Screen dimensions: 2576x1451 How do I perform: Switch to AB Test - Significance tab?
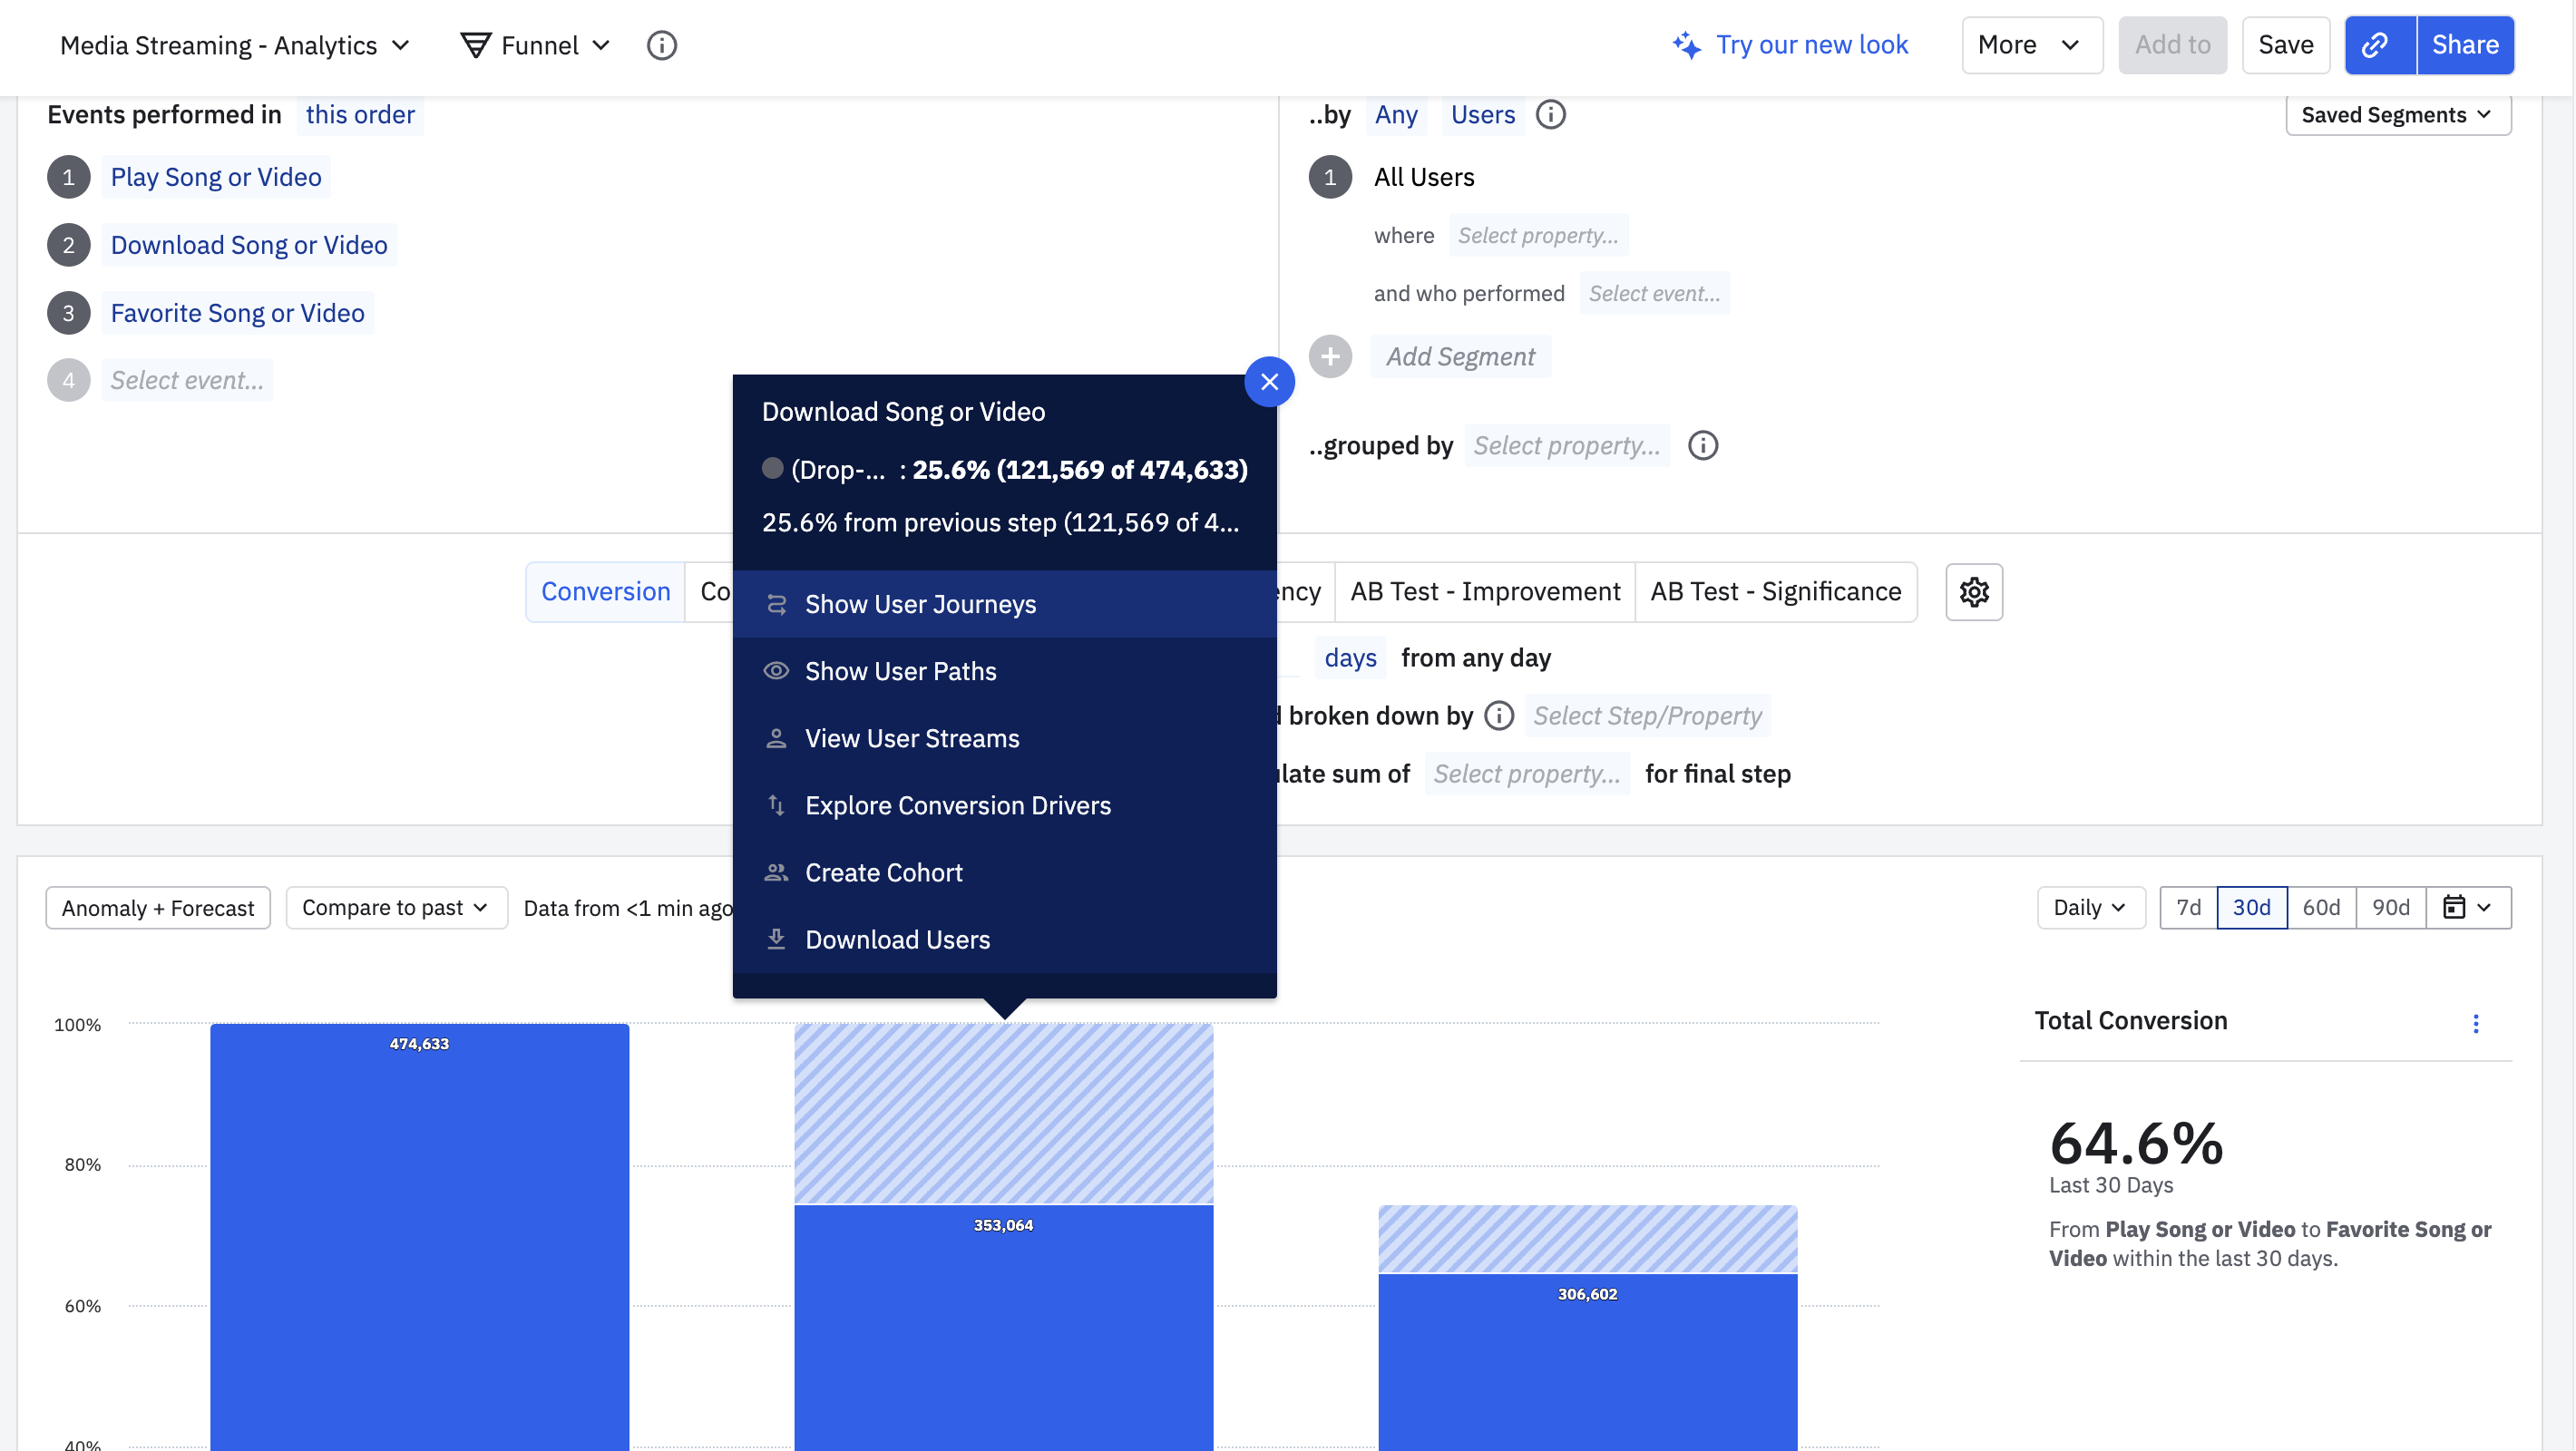1775,592
